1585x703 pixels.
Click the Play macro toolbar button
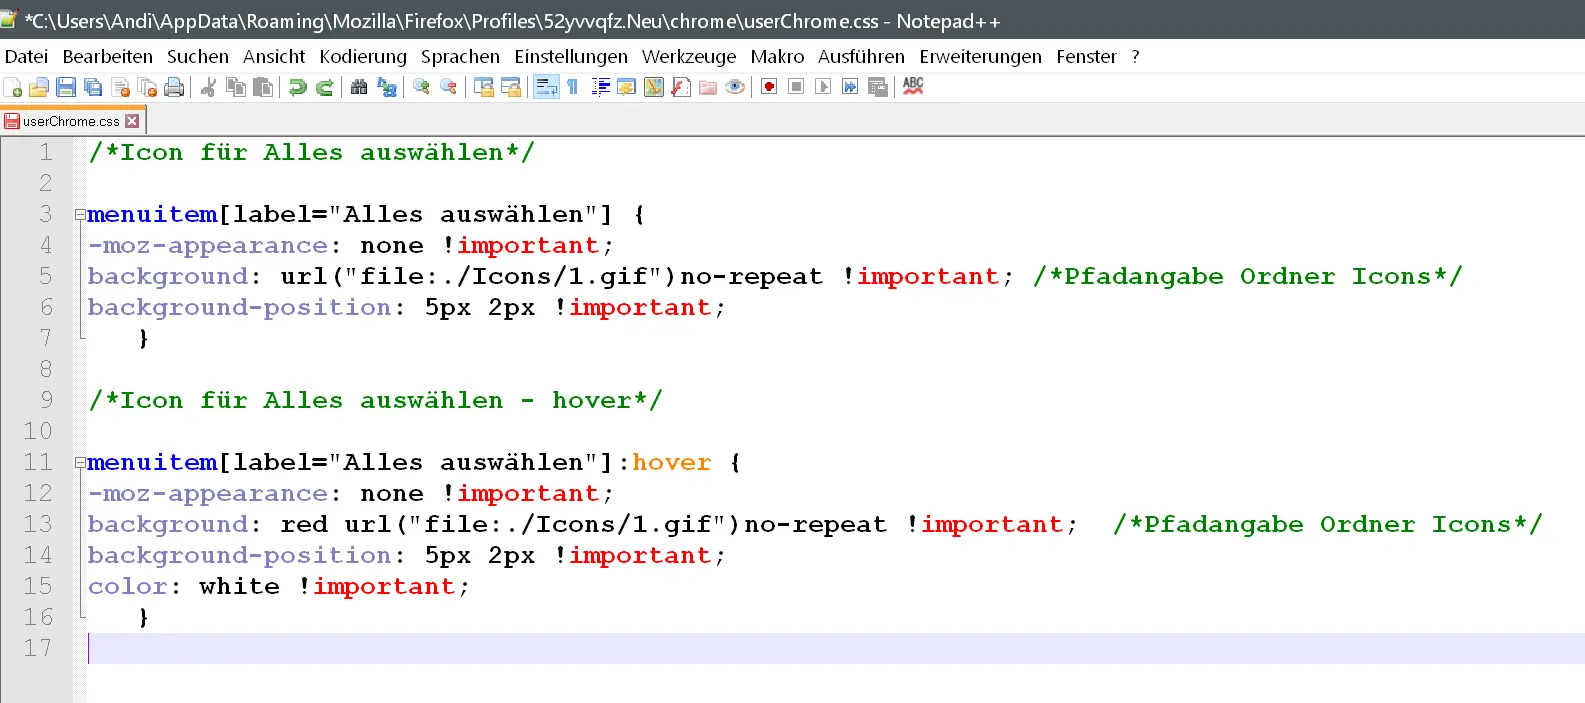pyautogui.click(x=823, y=88)
